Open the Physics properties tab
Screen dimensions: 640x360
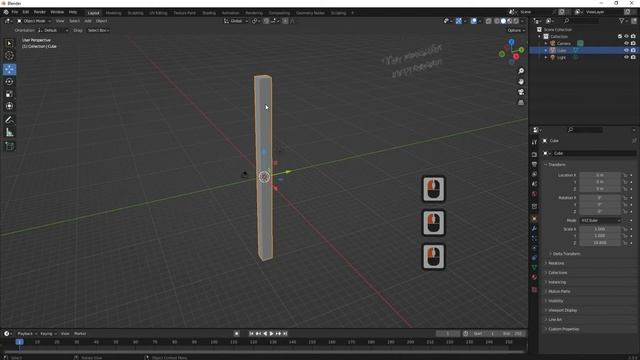pyautogui.click(x=534, y=248)
